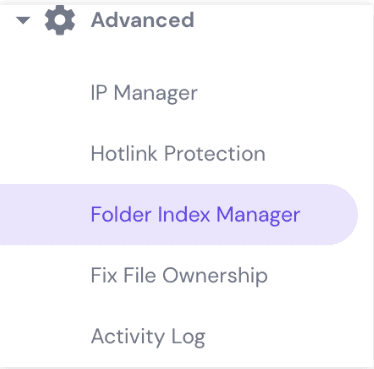View Activity Log under Advanced
Viewport: 374px width, 369px height.
(x=148, y=337)
